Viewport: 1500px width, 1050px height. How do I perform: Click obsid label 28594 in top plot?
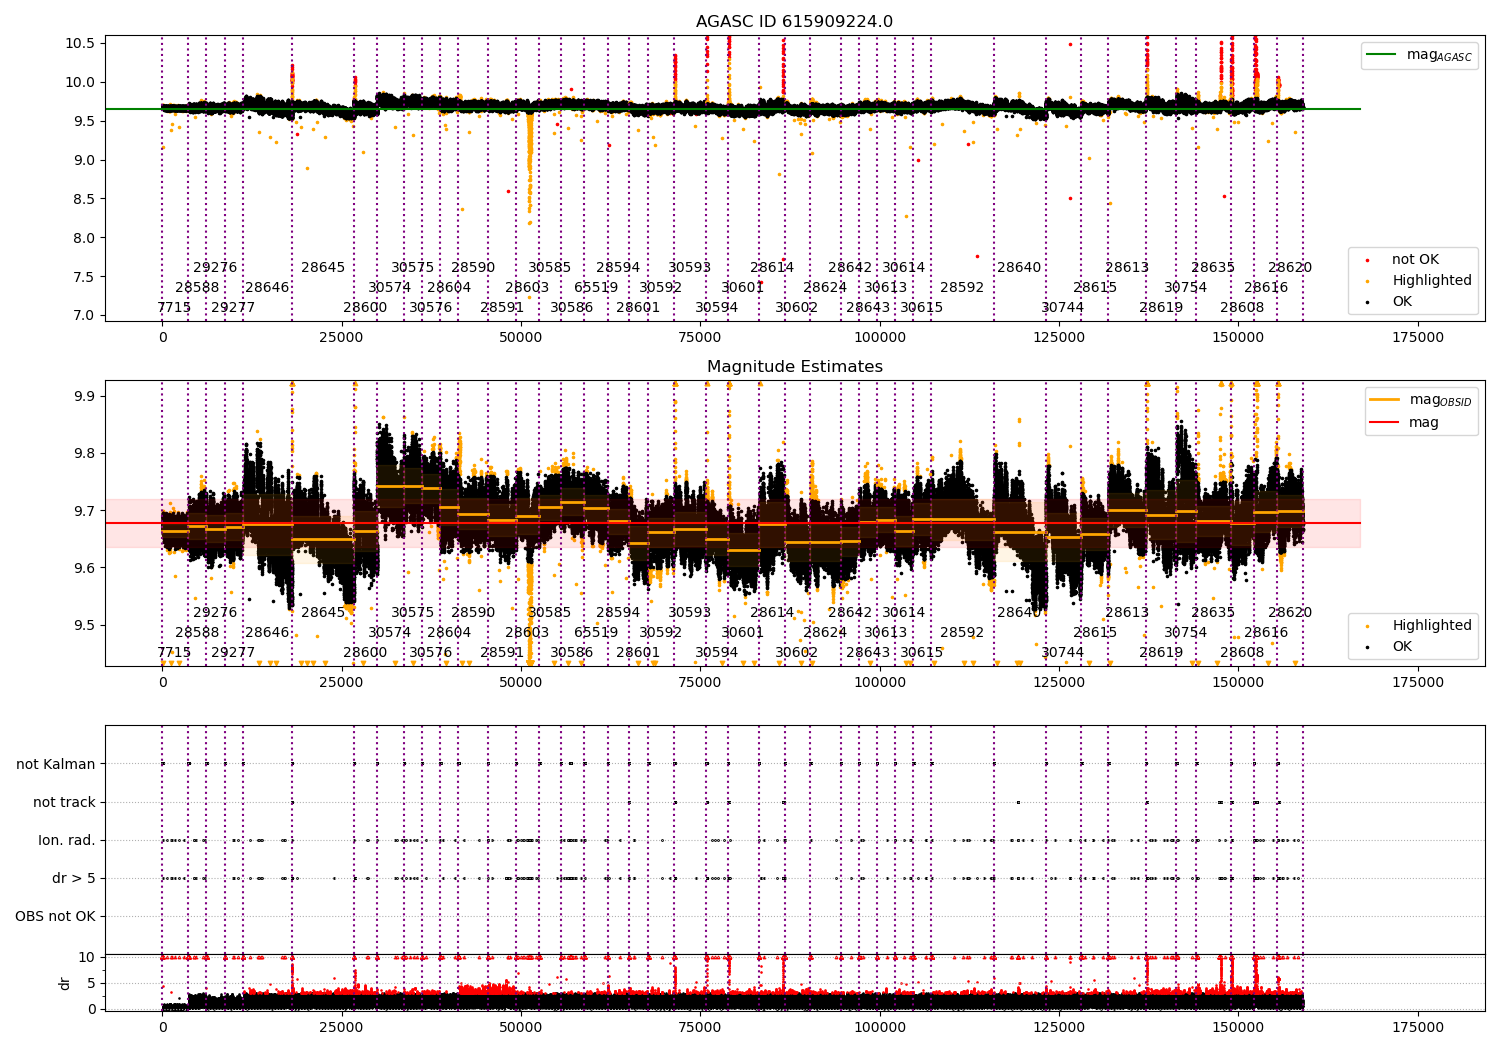pos(618,268)
